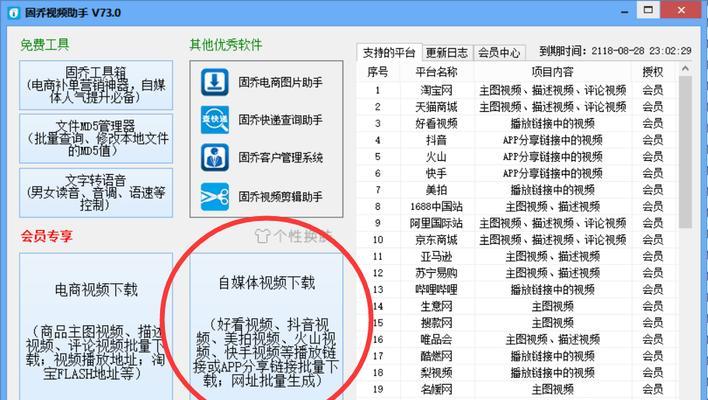Click APP分享链接中的视频 in 快手 row
This screenshot has width=708, height=400.
pos(552,173)
